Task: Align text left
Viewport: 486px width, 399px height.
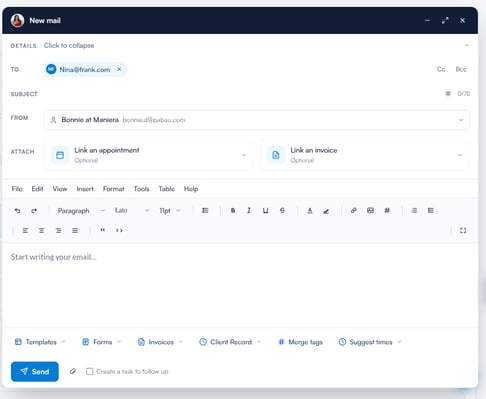Action: (x=25, y=230)
